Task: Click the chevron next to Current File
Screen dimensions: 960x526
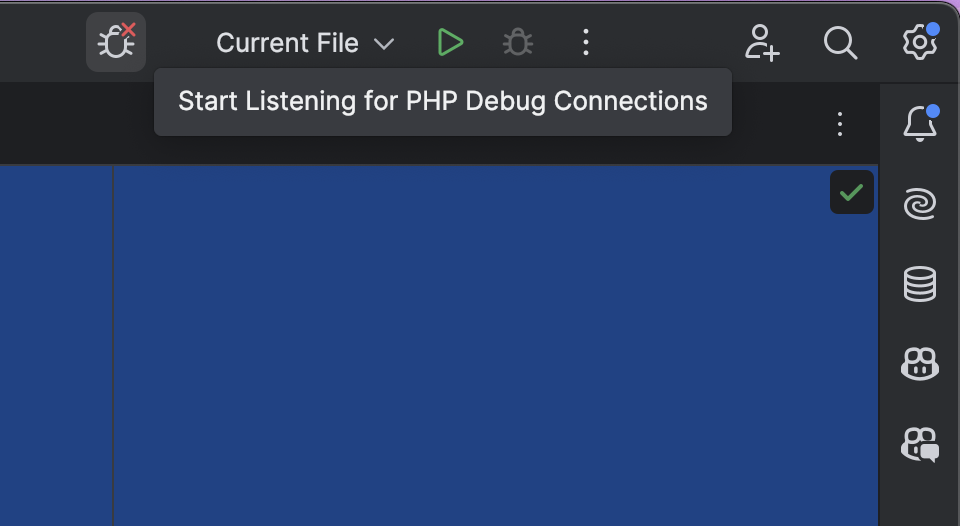Action: pos(384,44)
